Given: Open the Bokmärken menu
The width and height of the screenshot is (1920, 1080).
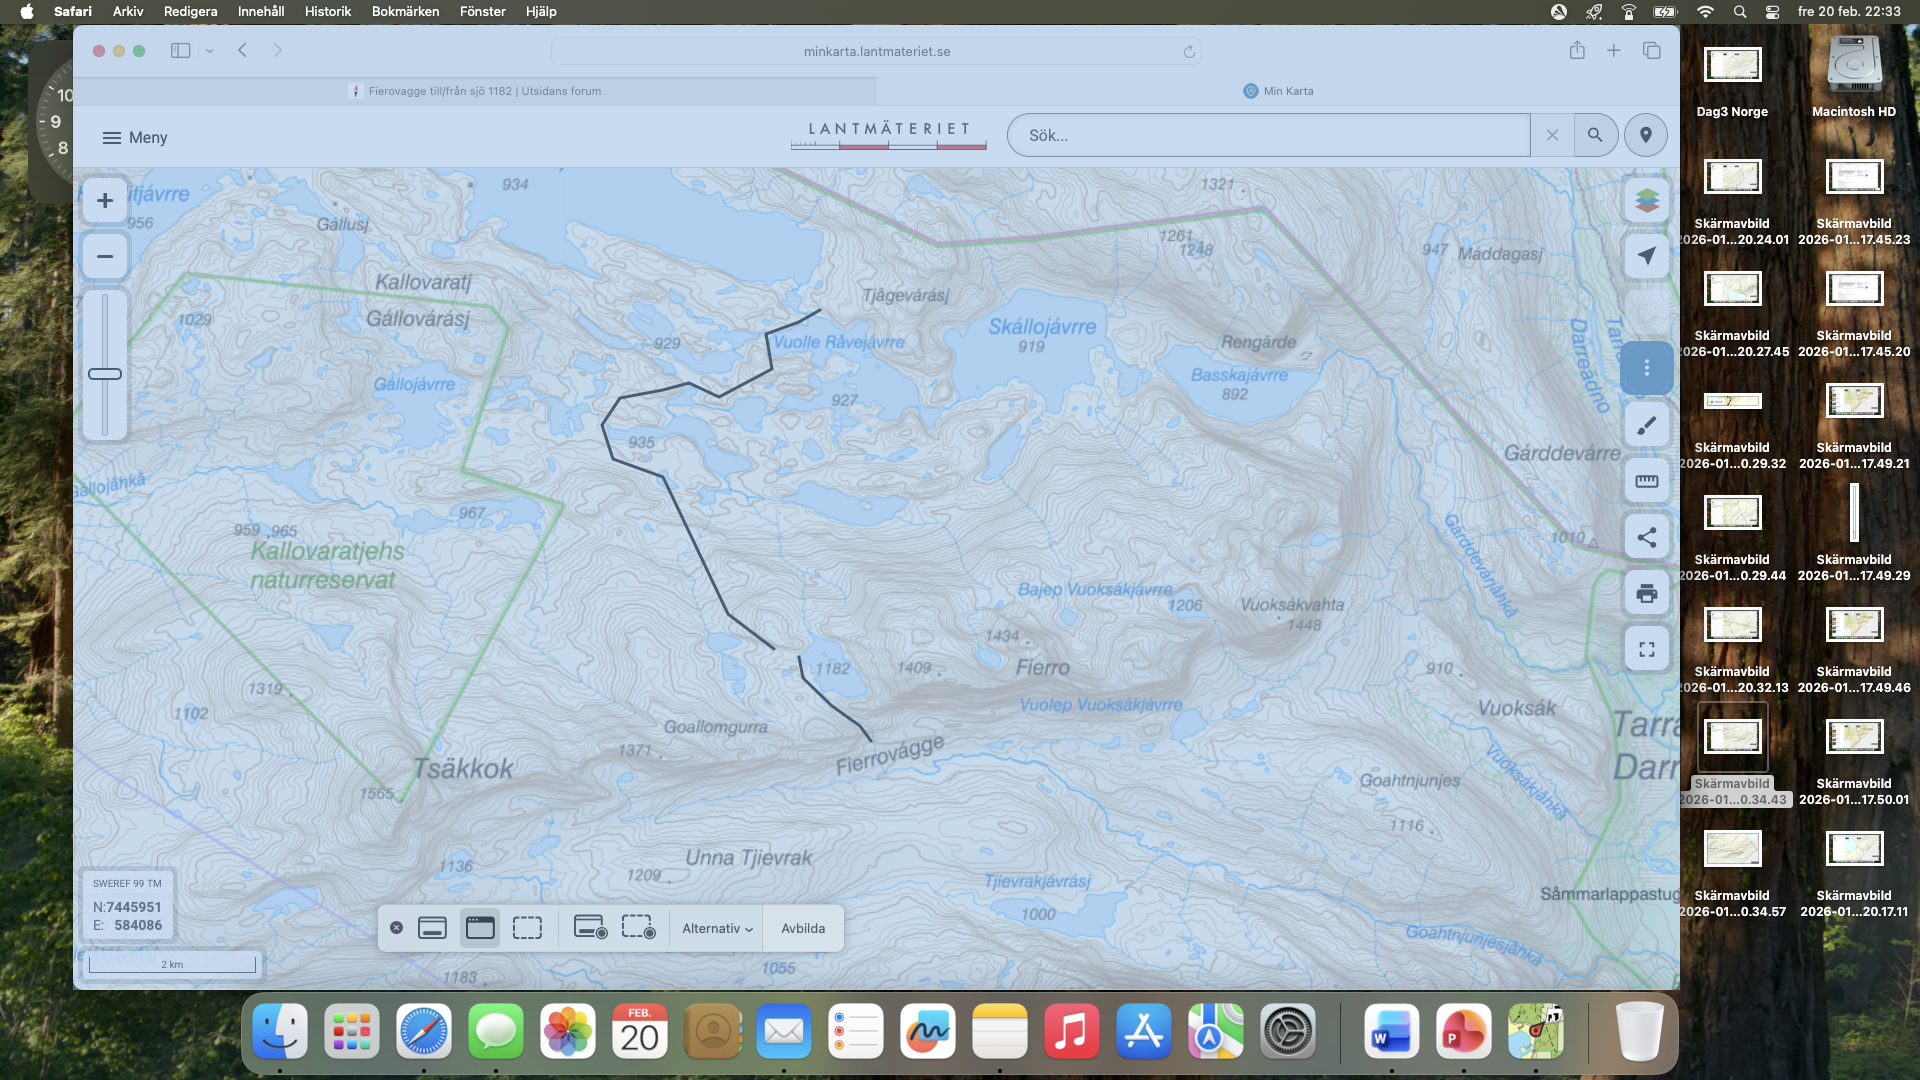Looking at the screenshot, I should pos(405,11).
